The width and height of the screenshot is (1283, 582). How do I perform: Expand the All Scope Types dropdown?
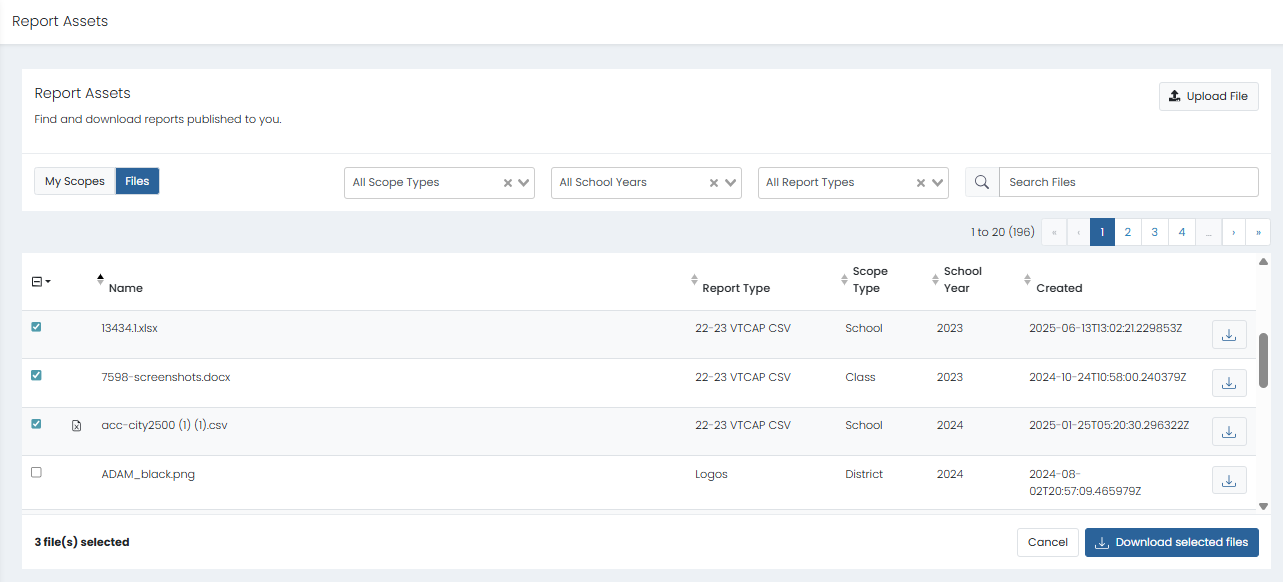524,183
